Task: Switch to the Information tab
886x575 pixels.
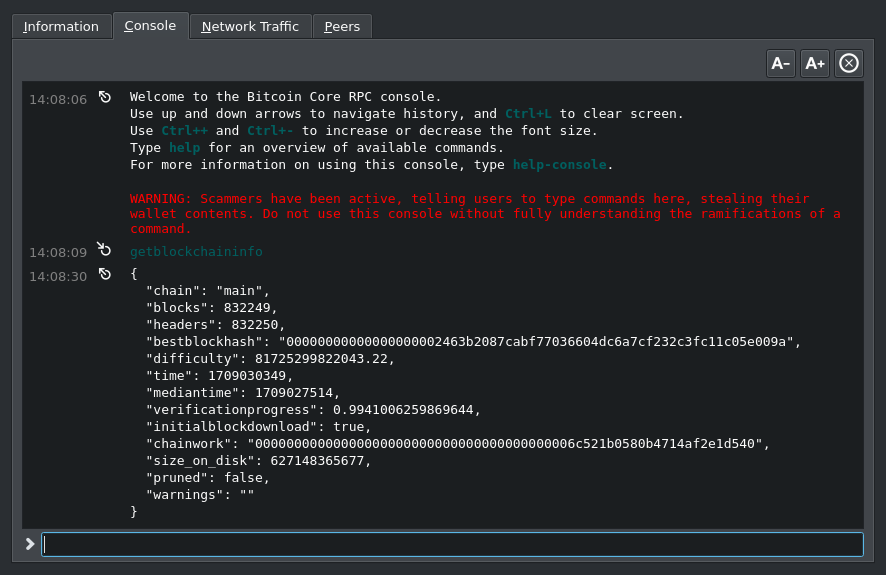Action: (61, 27)
